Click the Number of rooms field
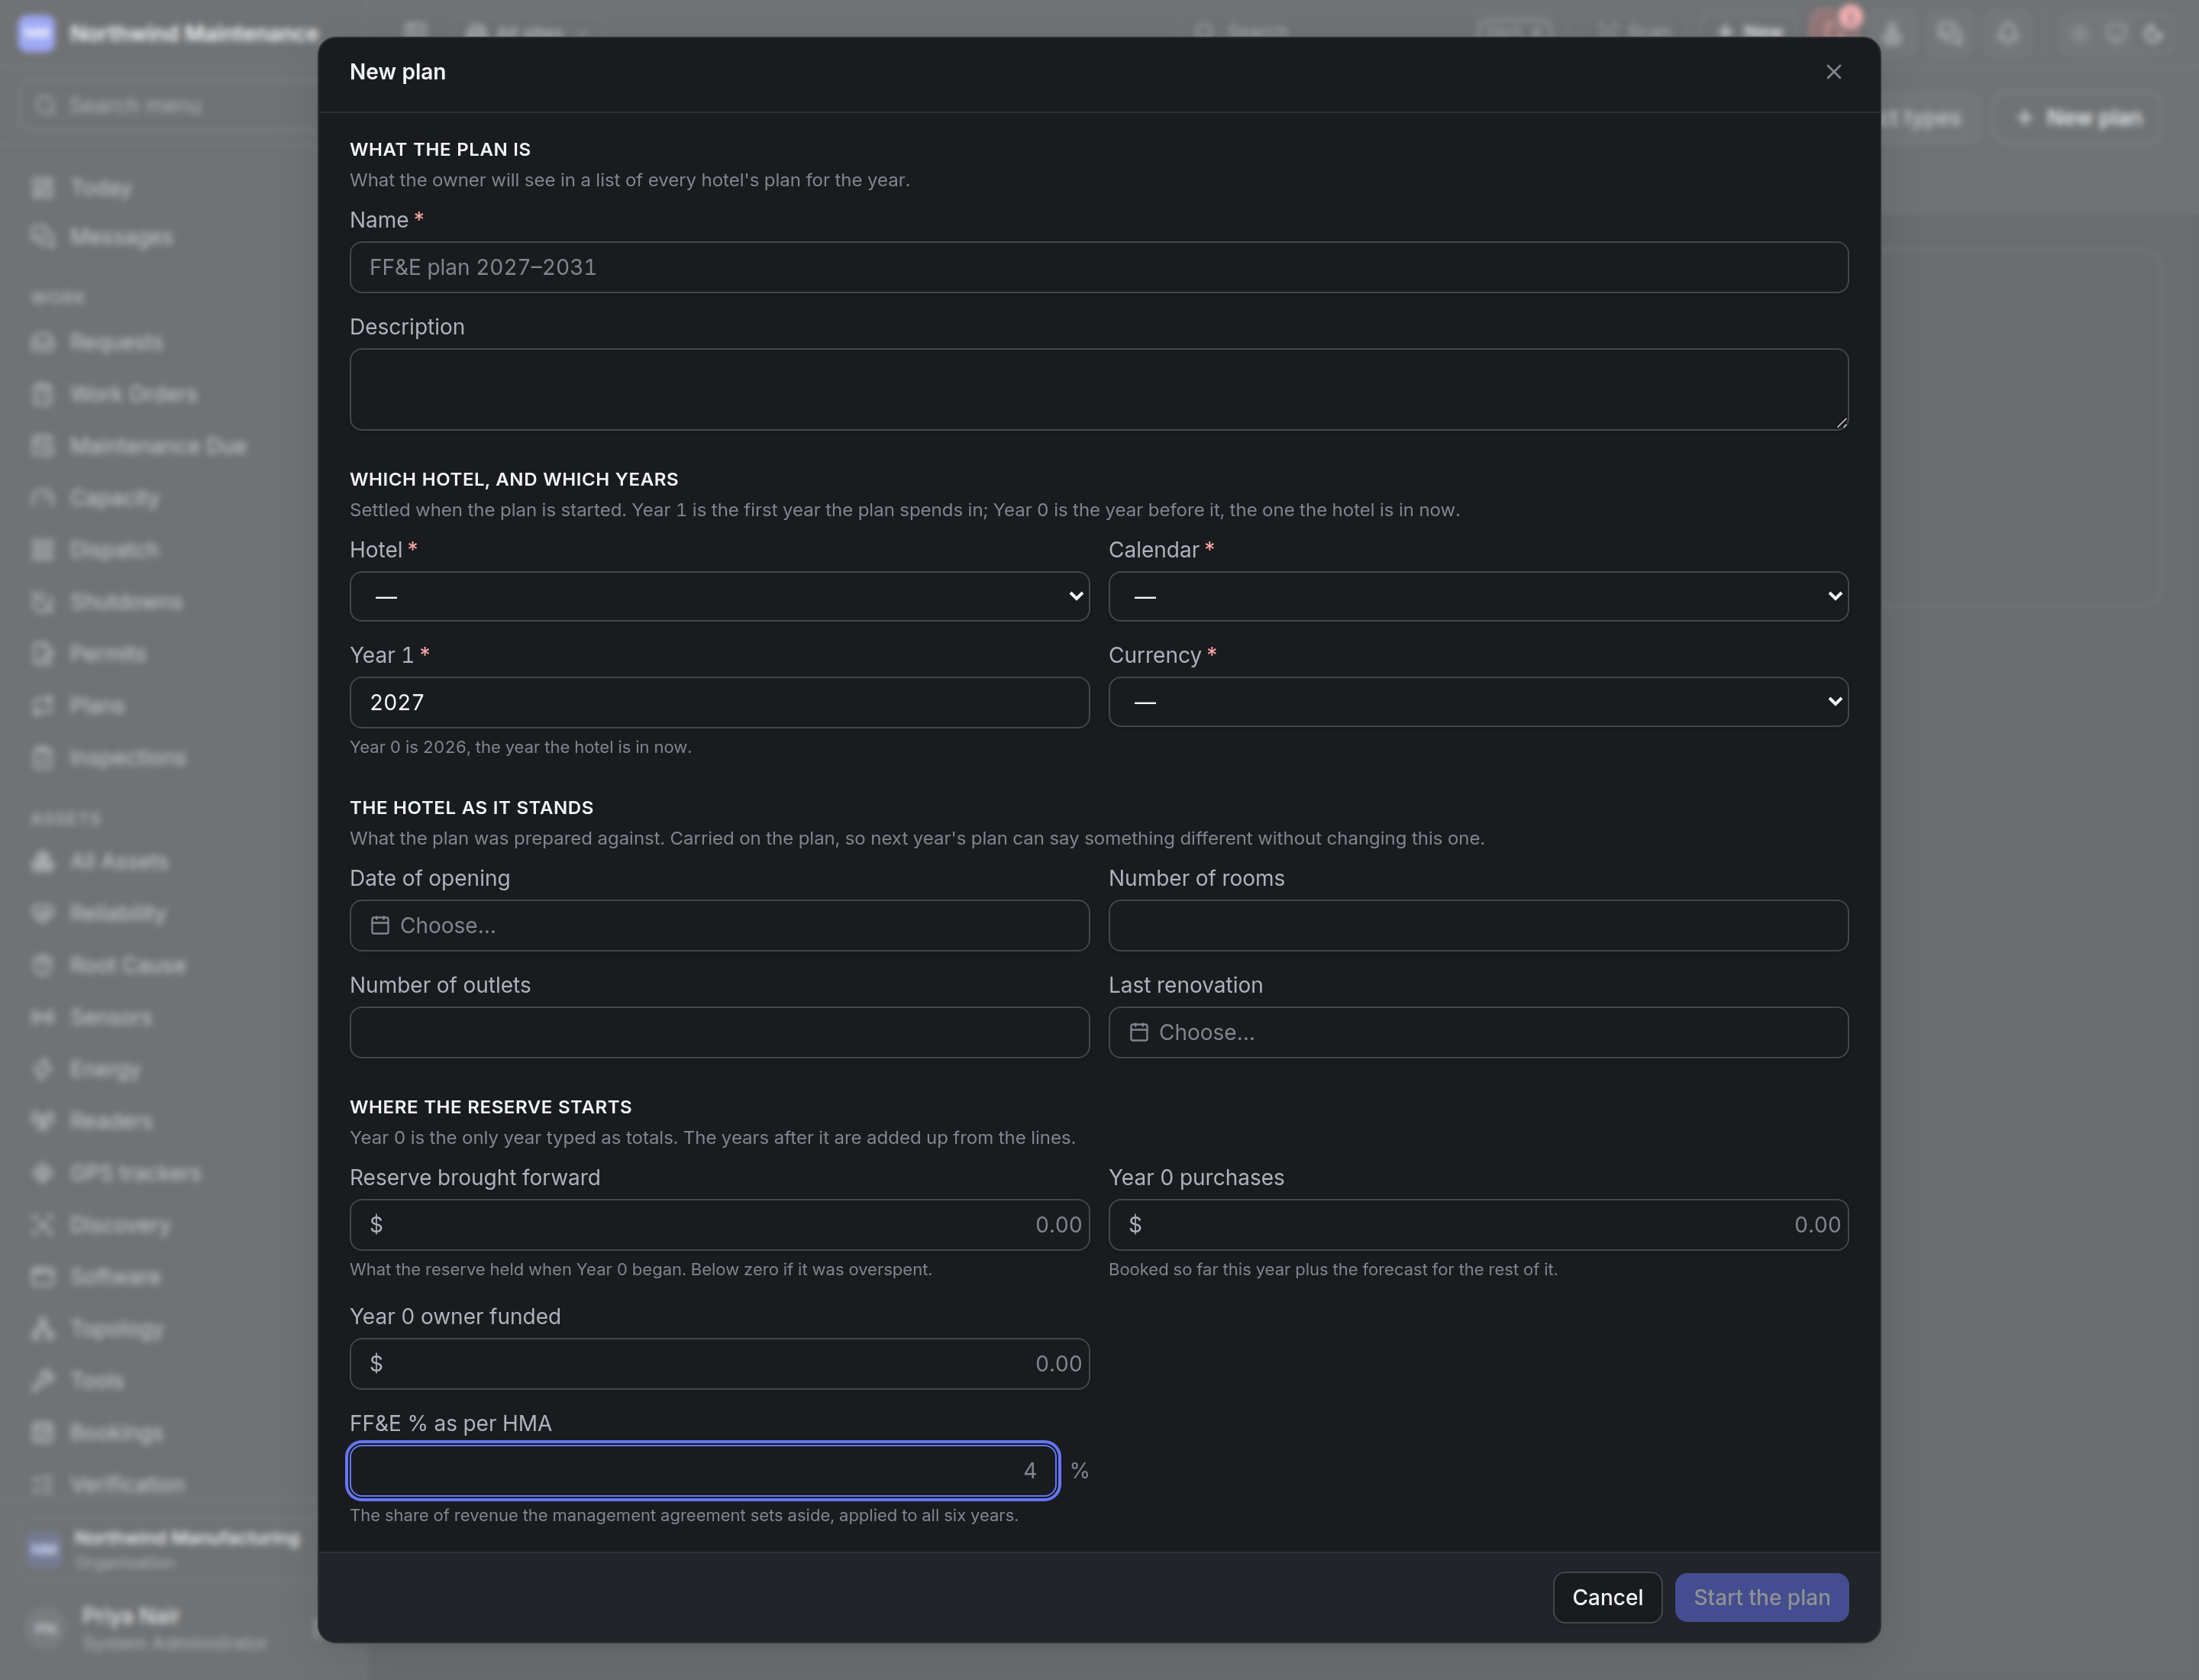The height and width of the screenshot is (1680, 2199). tap(1478, 925)
